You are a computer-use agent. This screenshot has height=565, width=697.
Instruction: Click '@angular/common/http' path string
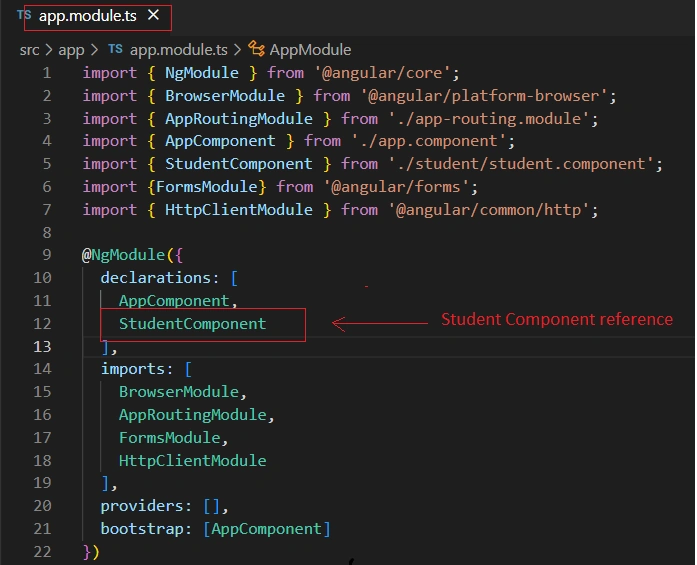pos(489,210)
